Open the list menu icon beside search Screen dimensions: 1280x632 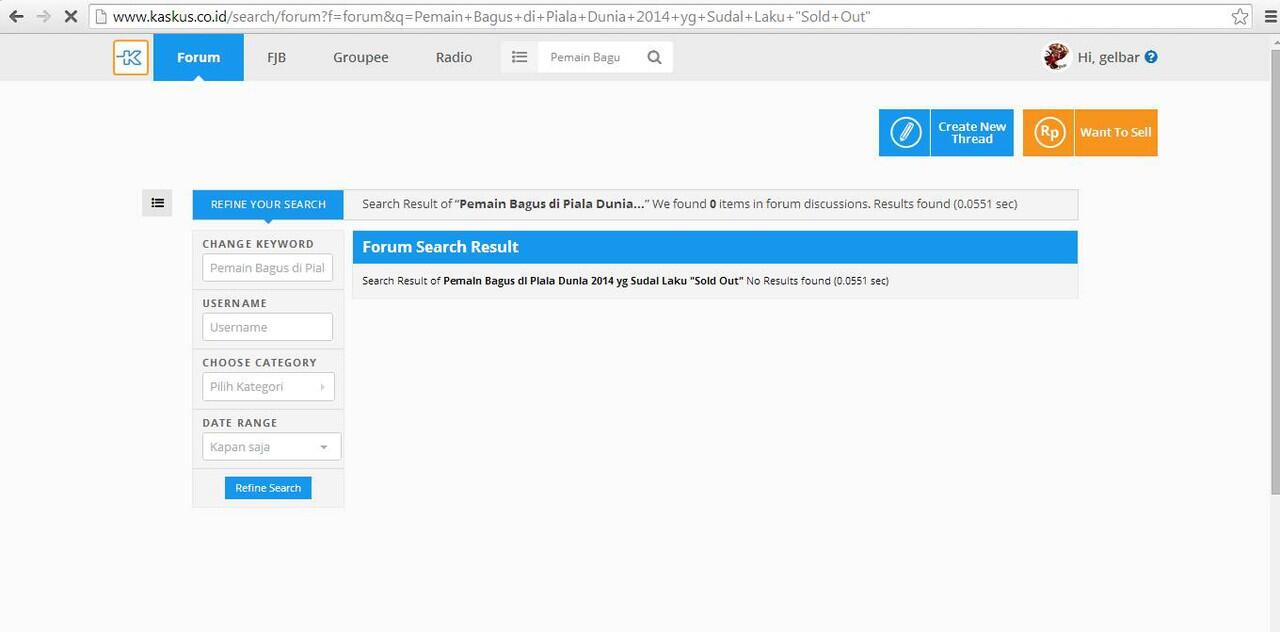point(519,57)
